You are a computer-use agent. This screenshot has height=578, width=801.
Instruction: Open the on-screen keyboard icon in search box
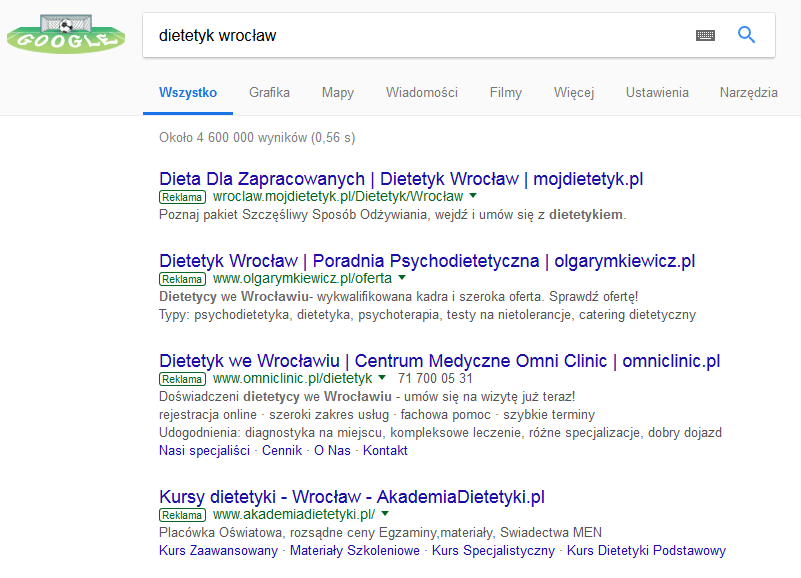pos(705,35)
